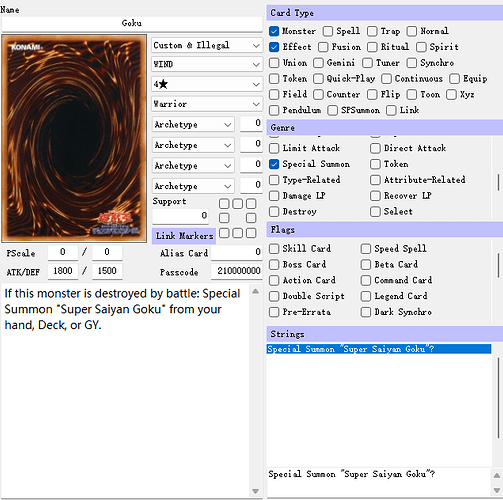The image size is (503, 500).
Task: Toggle the top-left link marker box
Action: [x=224, y=204]
